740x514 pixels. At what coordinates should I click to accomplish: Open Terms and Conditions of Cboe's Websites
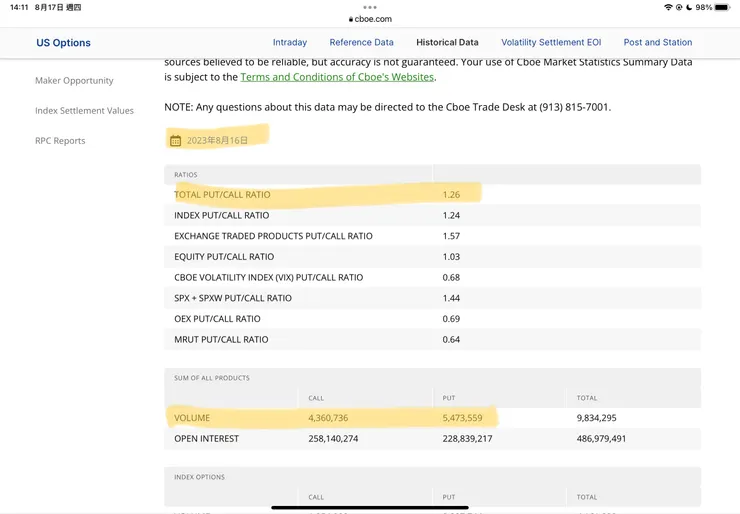pos(337,77)
